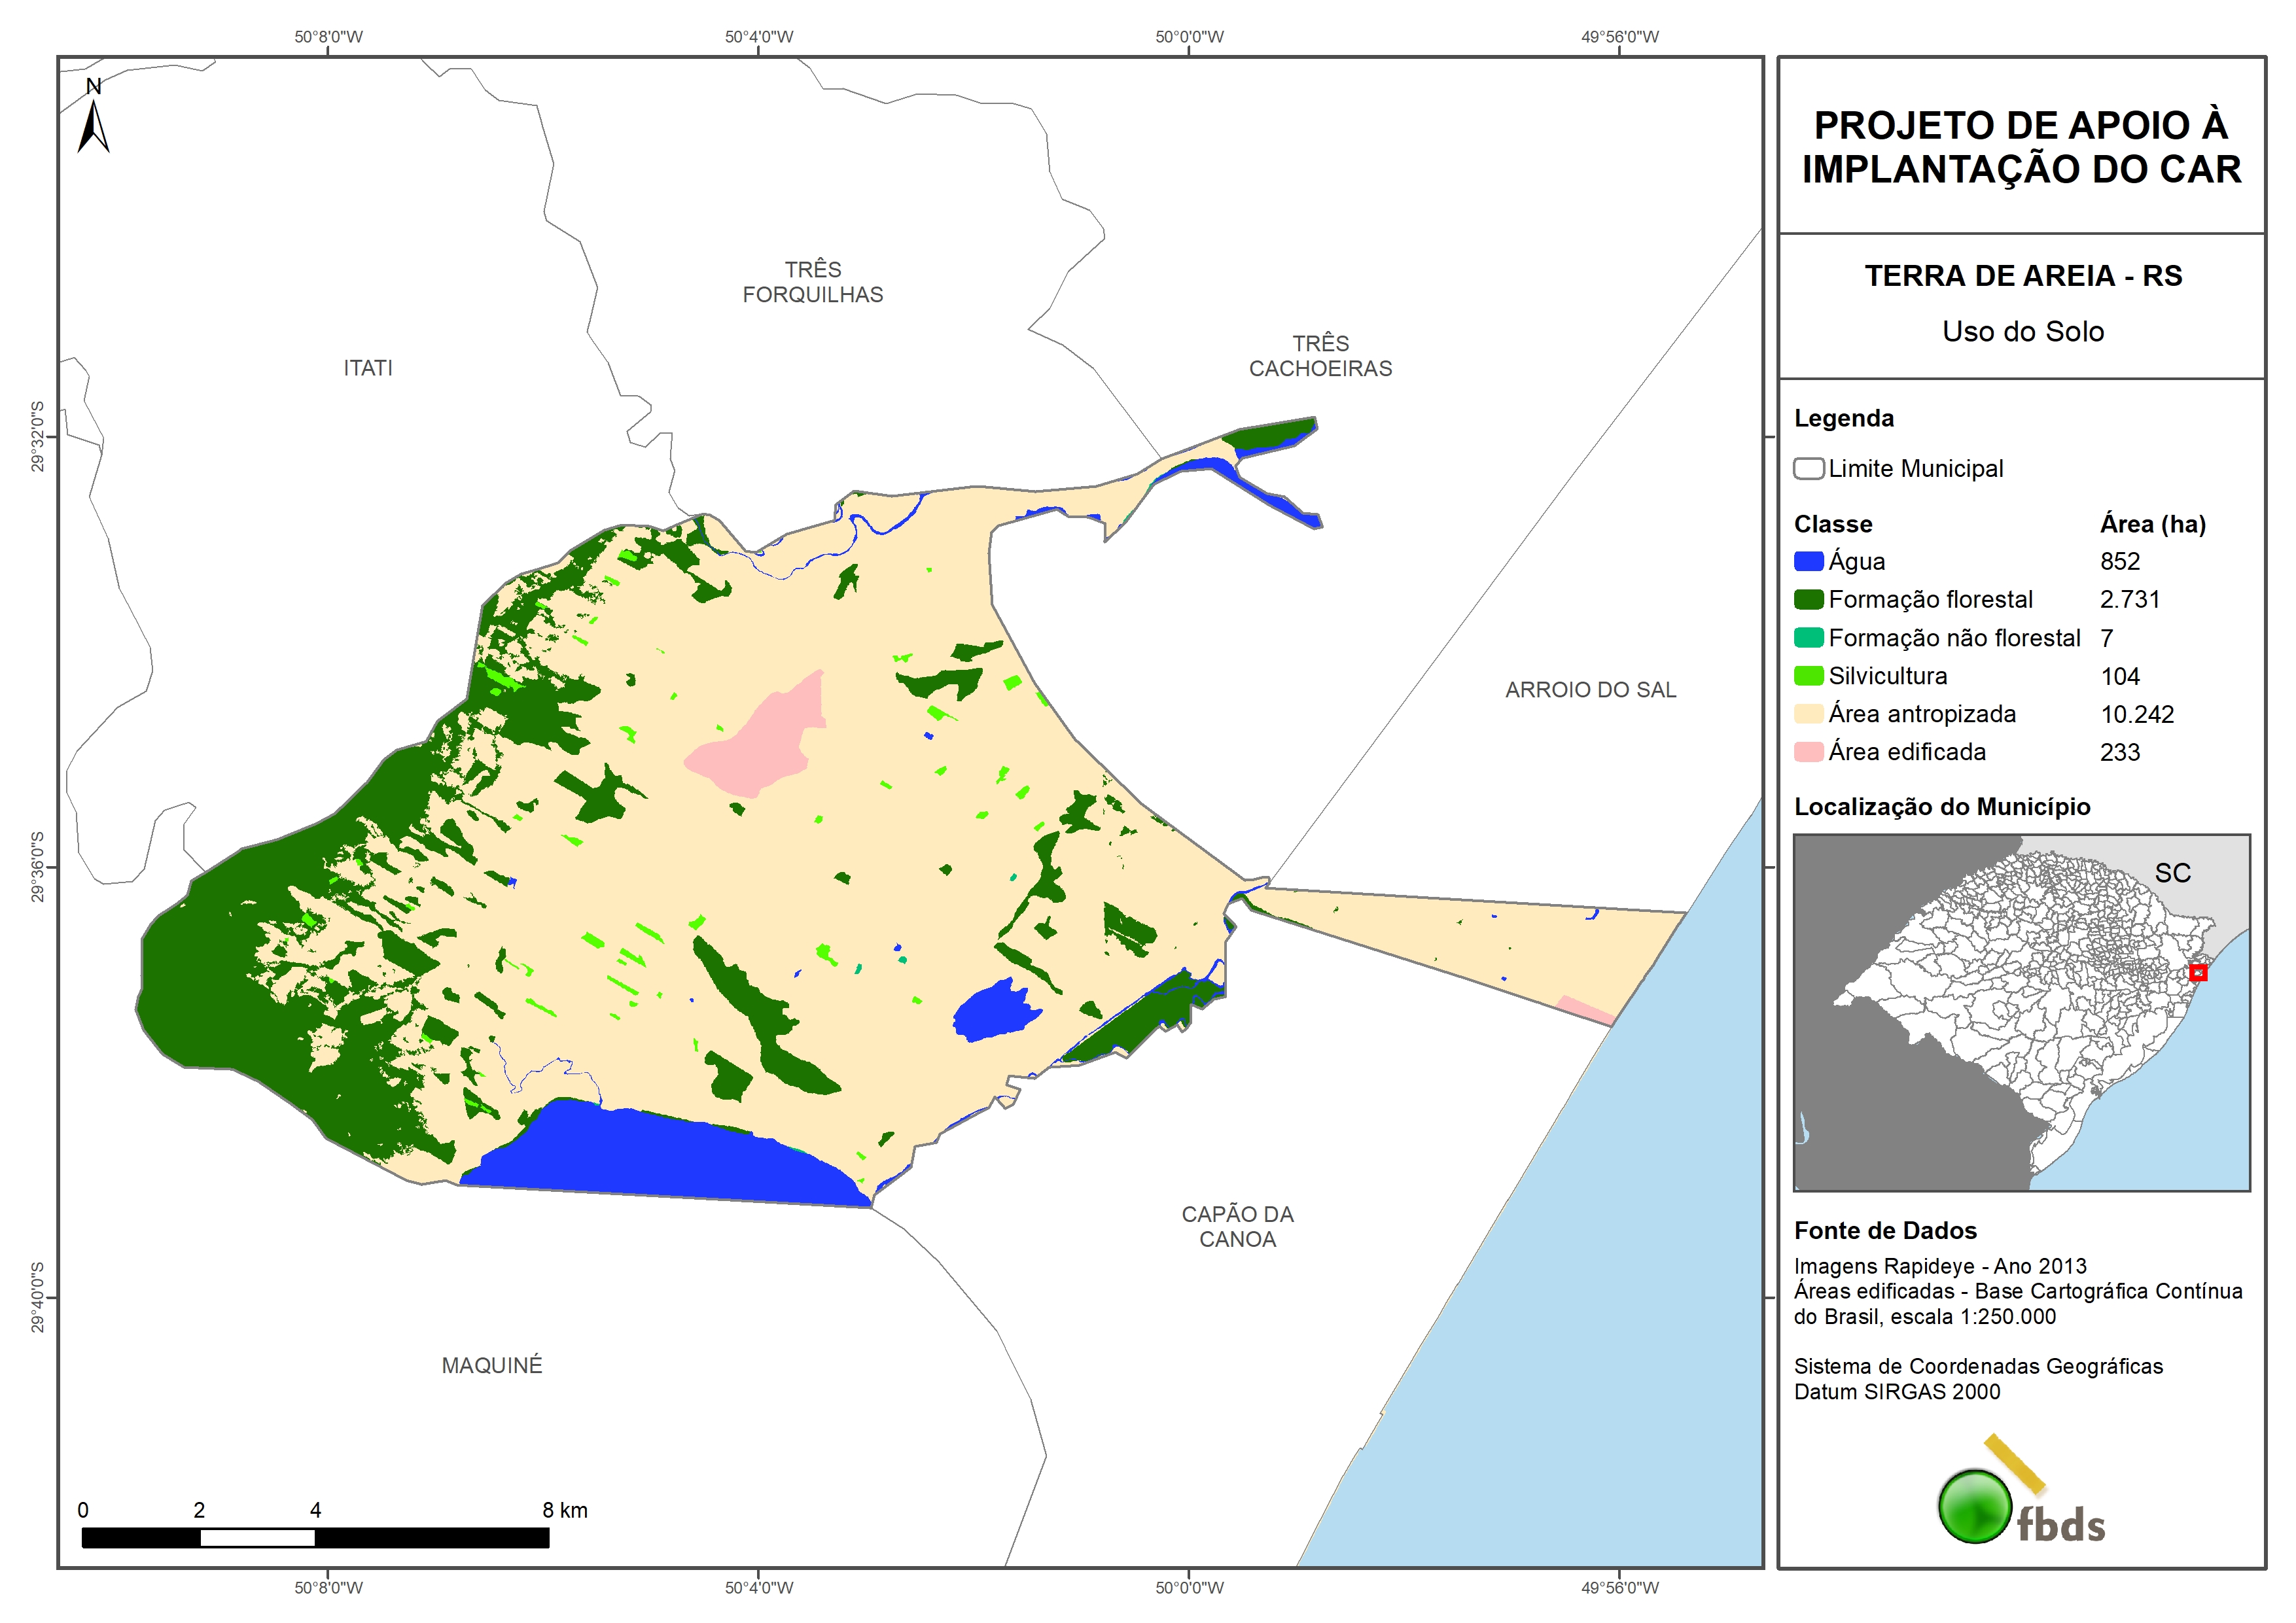Click the ARROIO DO SAL label
The height and width of the screenshot is (1623, 2296).
(1590, 690)
